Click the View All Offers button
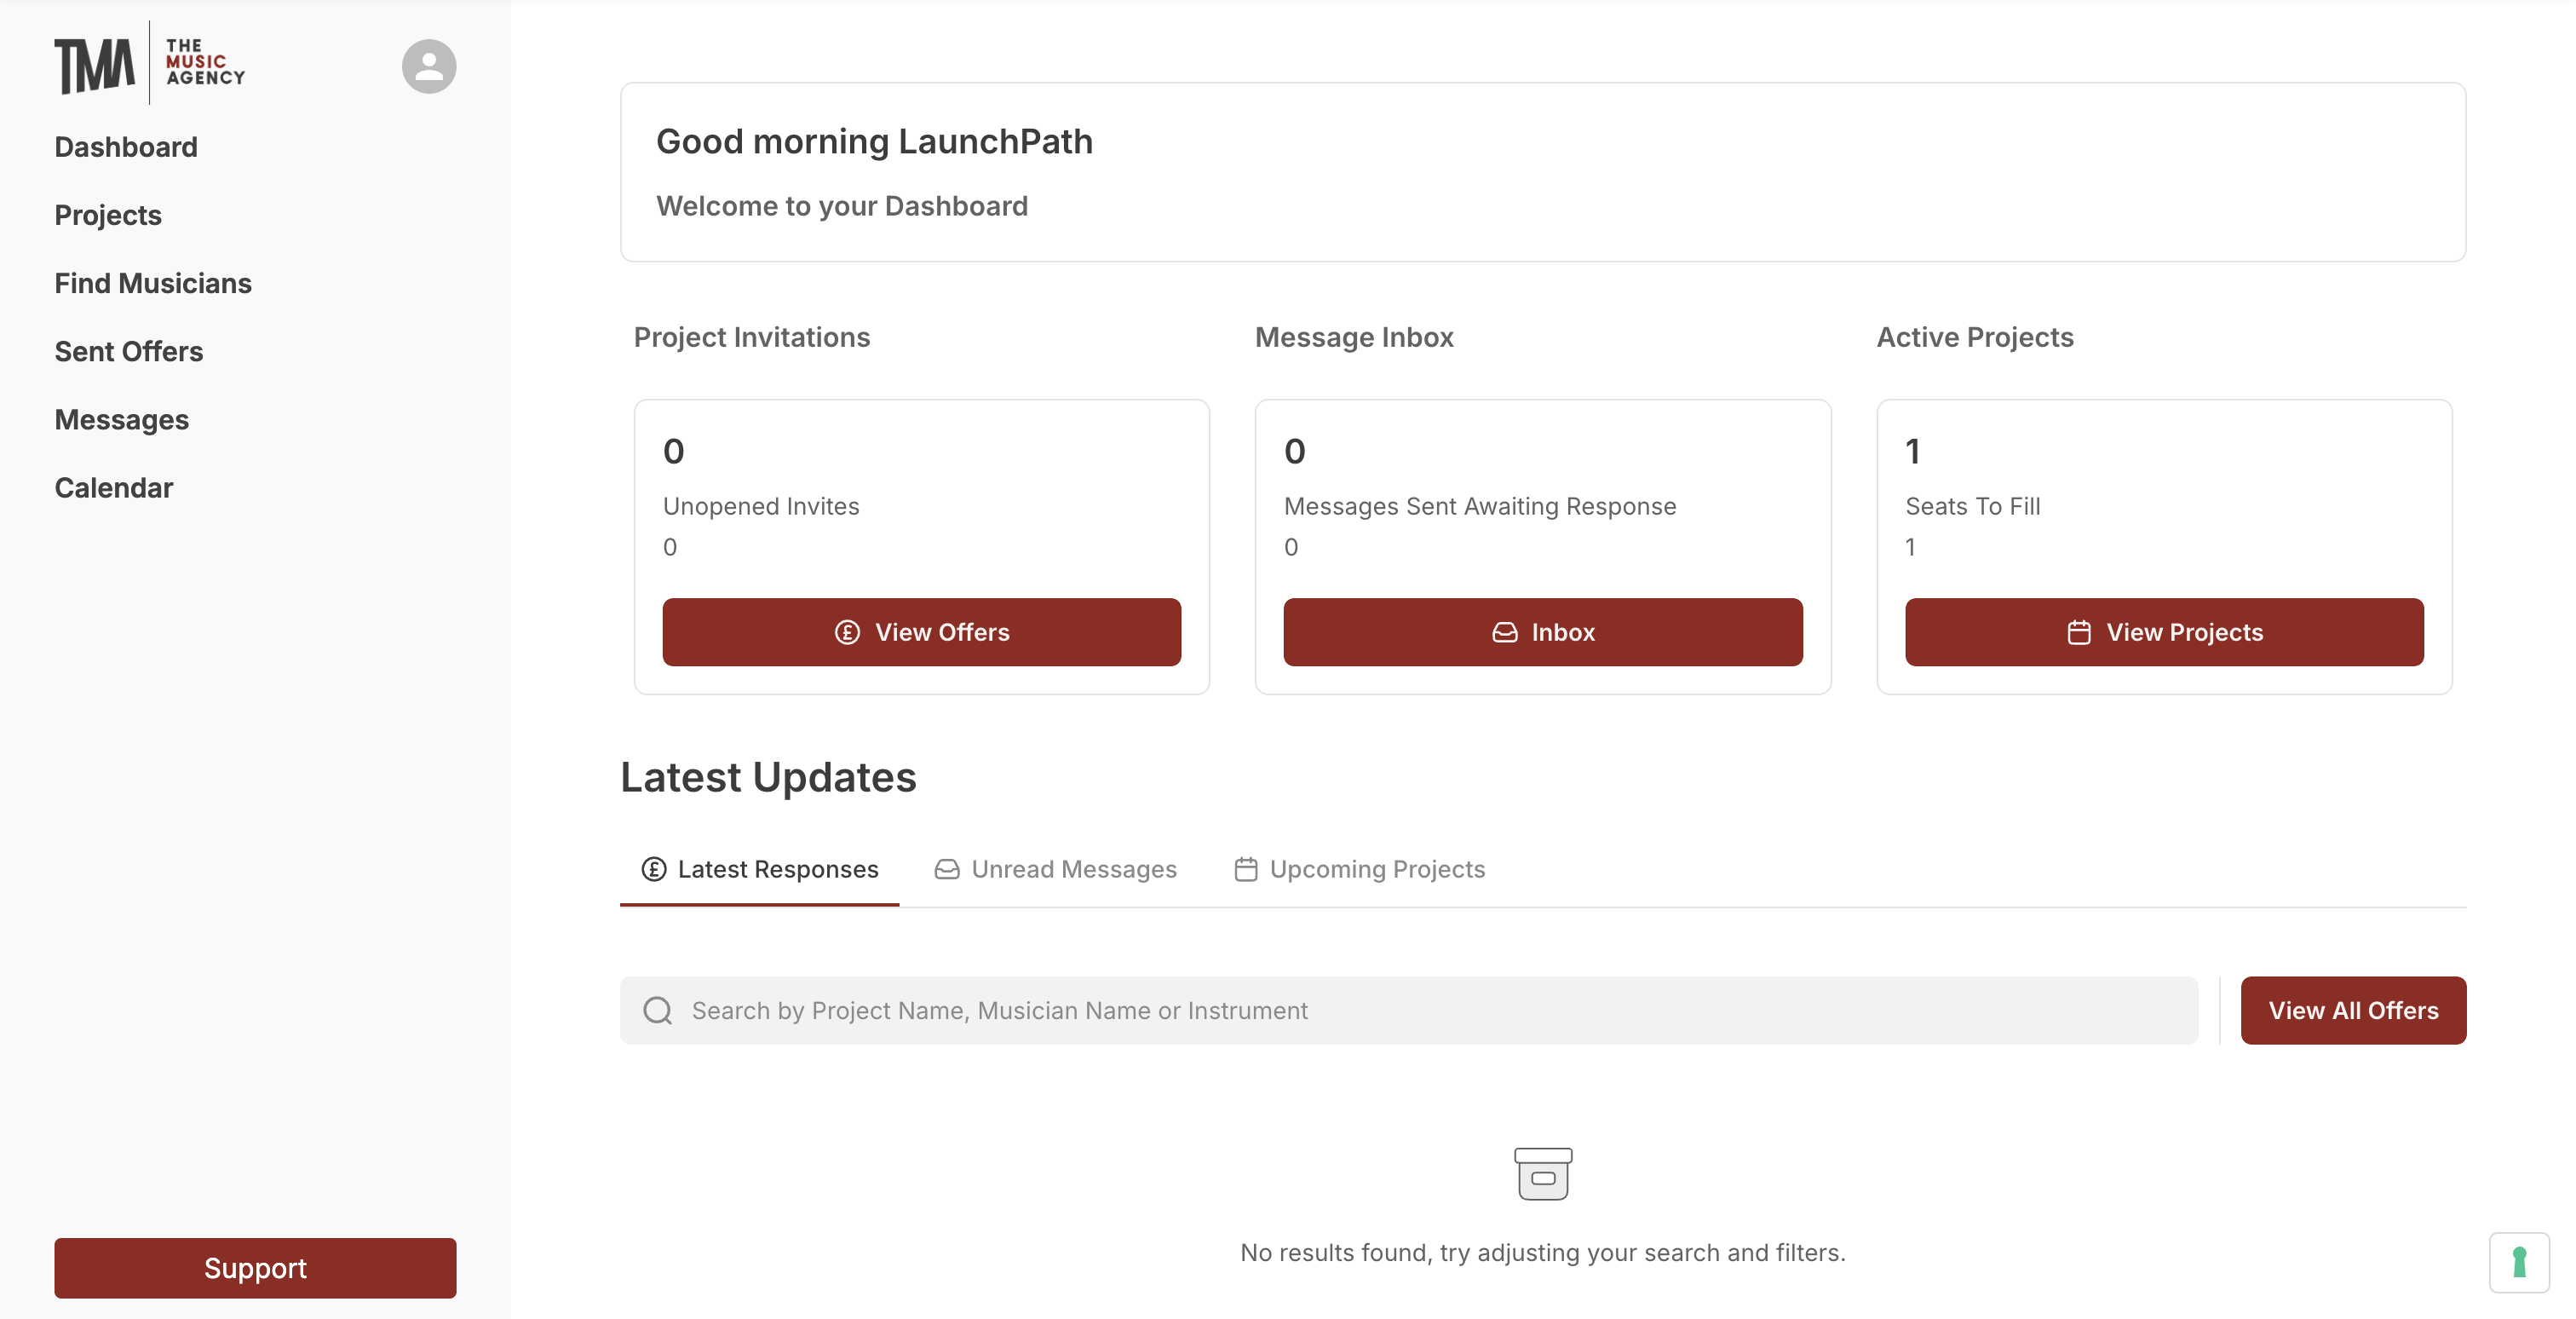Viewport: 2576px width, 1319px height. (x=2352, y=1010)
